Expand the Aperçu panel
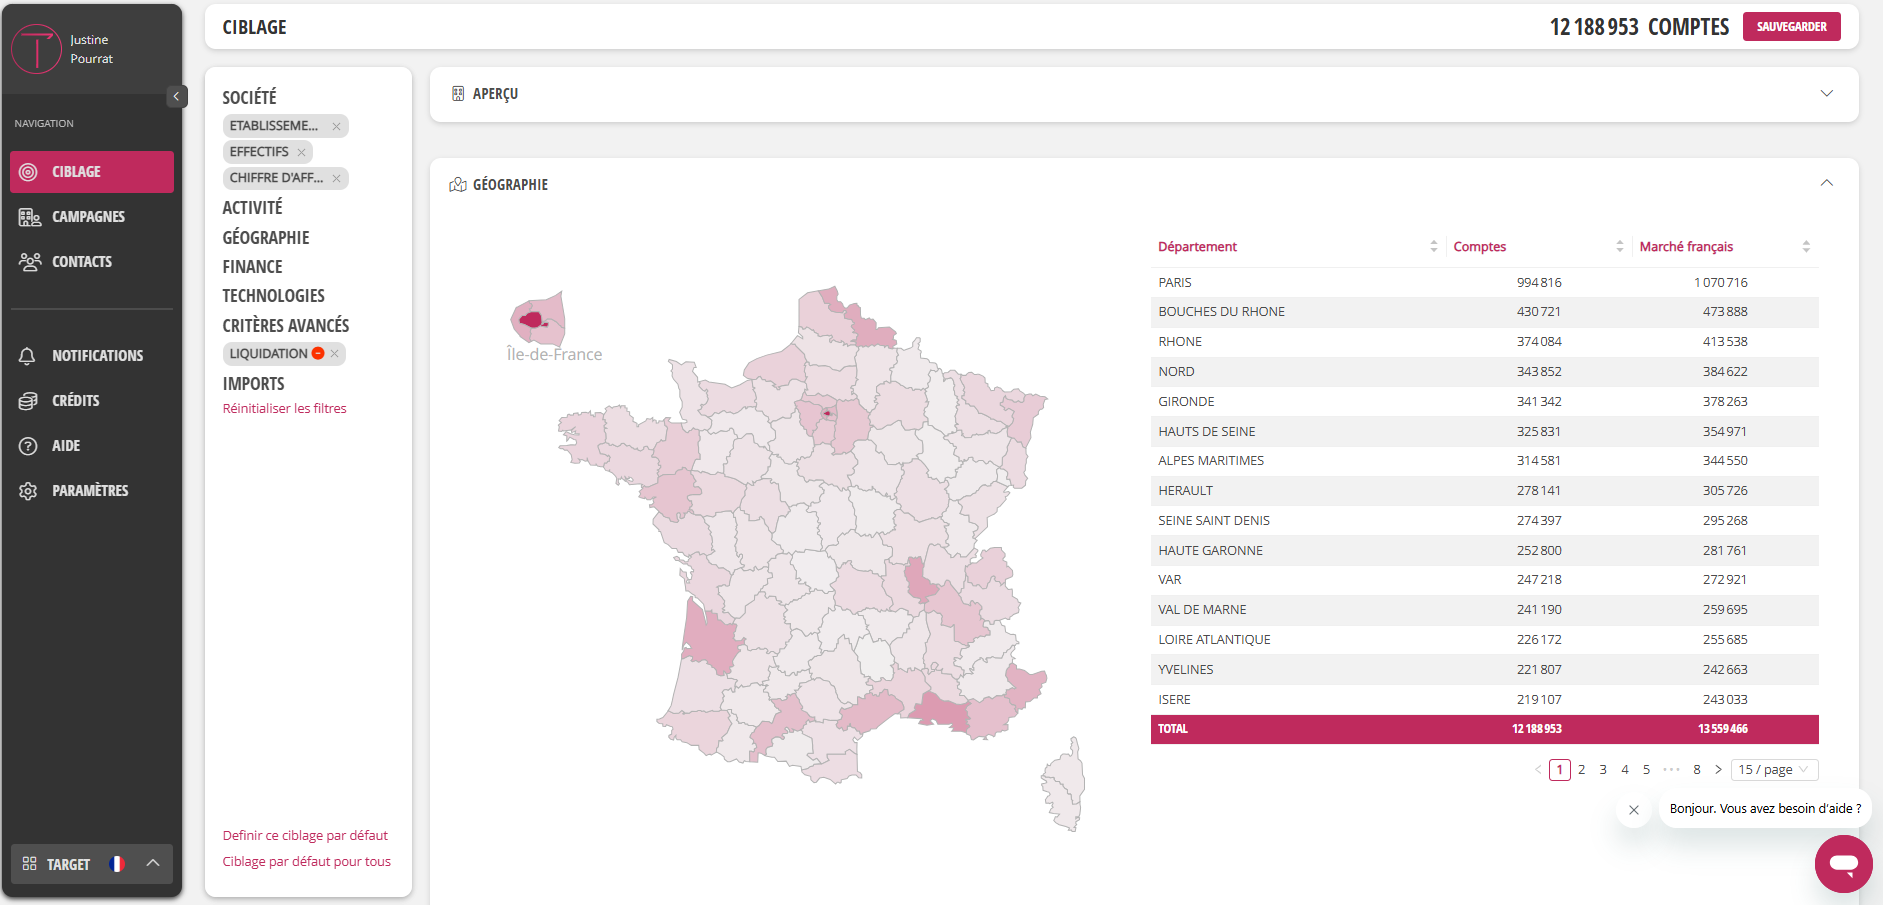This screenshot has width=1883, height=905. click(1826, 94)
